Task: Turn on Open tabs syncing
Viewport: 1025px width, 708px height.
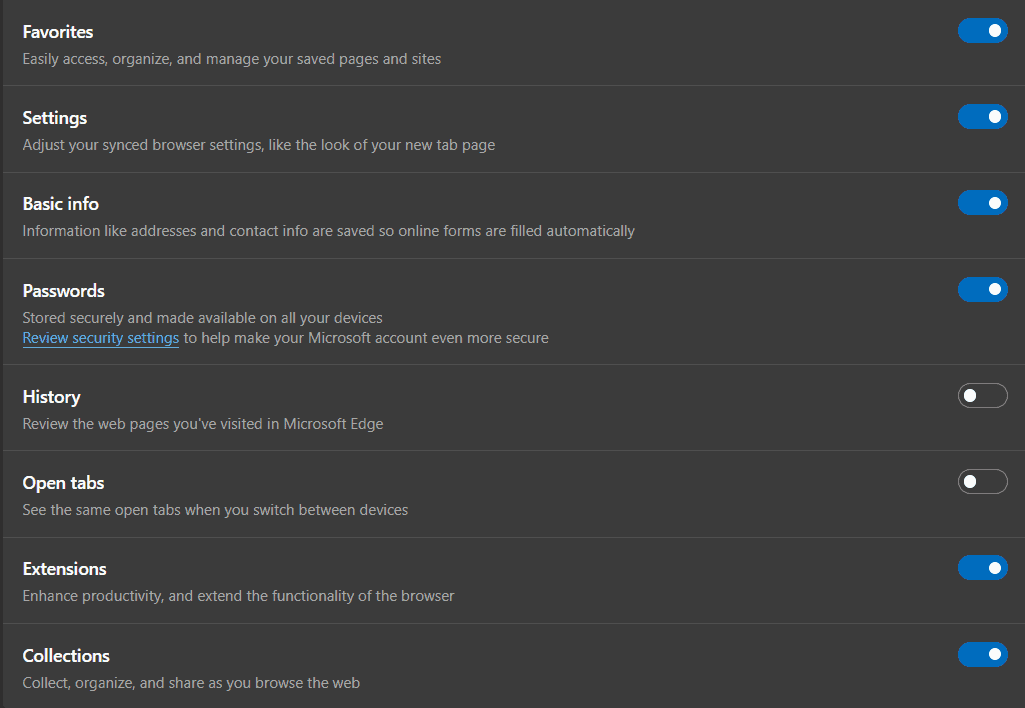Action: [x=982, y=482]
